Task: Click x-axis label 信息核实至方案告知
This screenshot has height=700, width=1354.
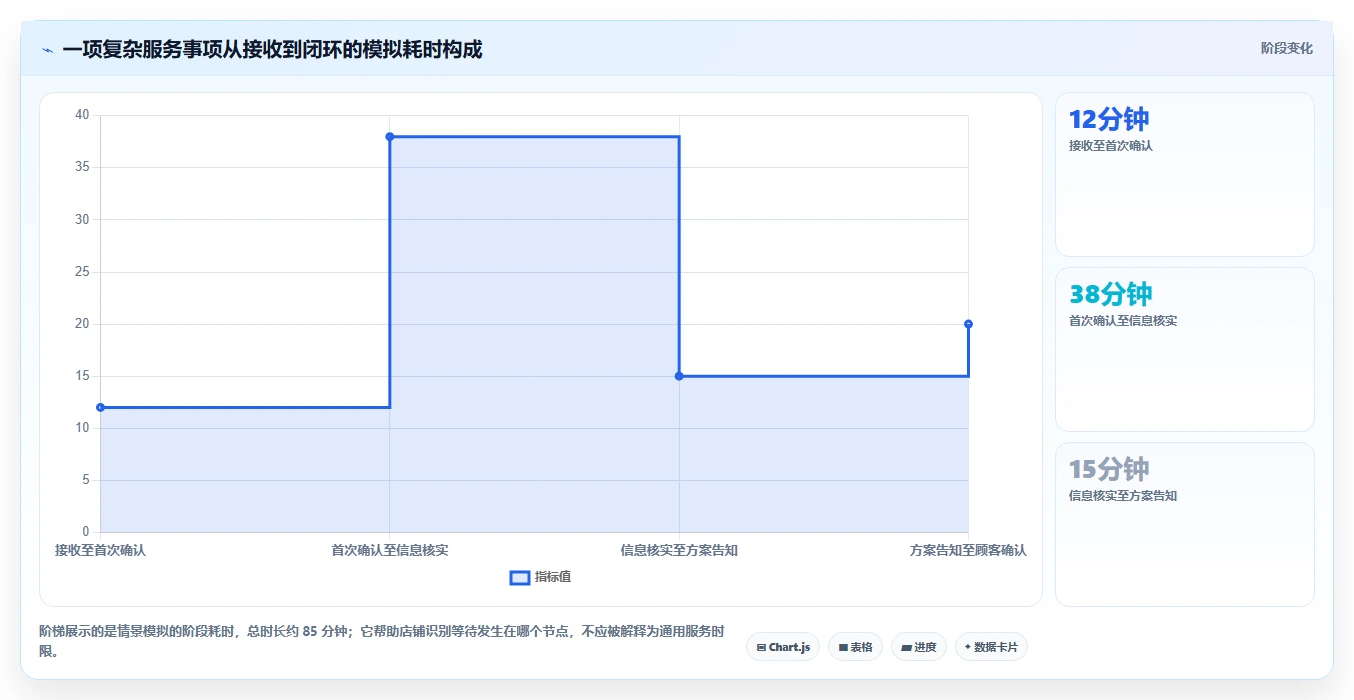Action: 679,550
